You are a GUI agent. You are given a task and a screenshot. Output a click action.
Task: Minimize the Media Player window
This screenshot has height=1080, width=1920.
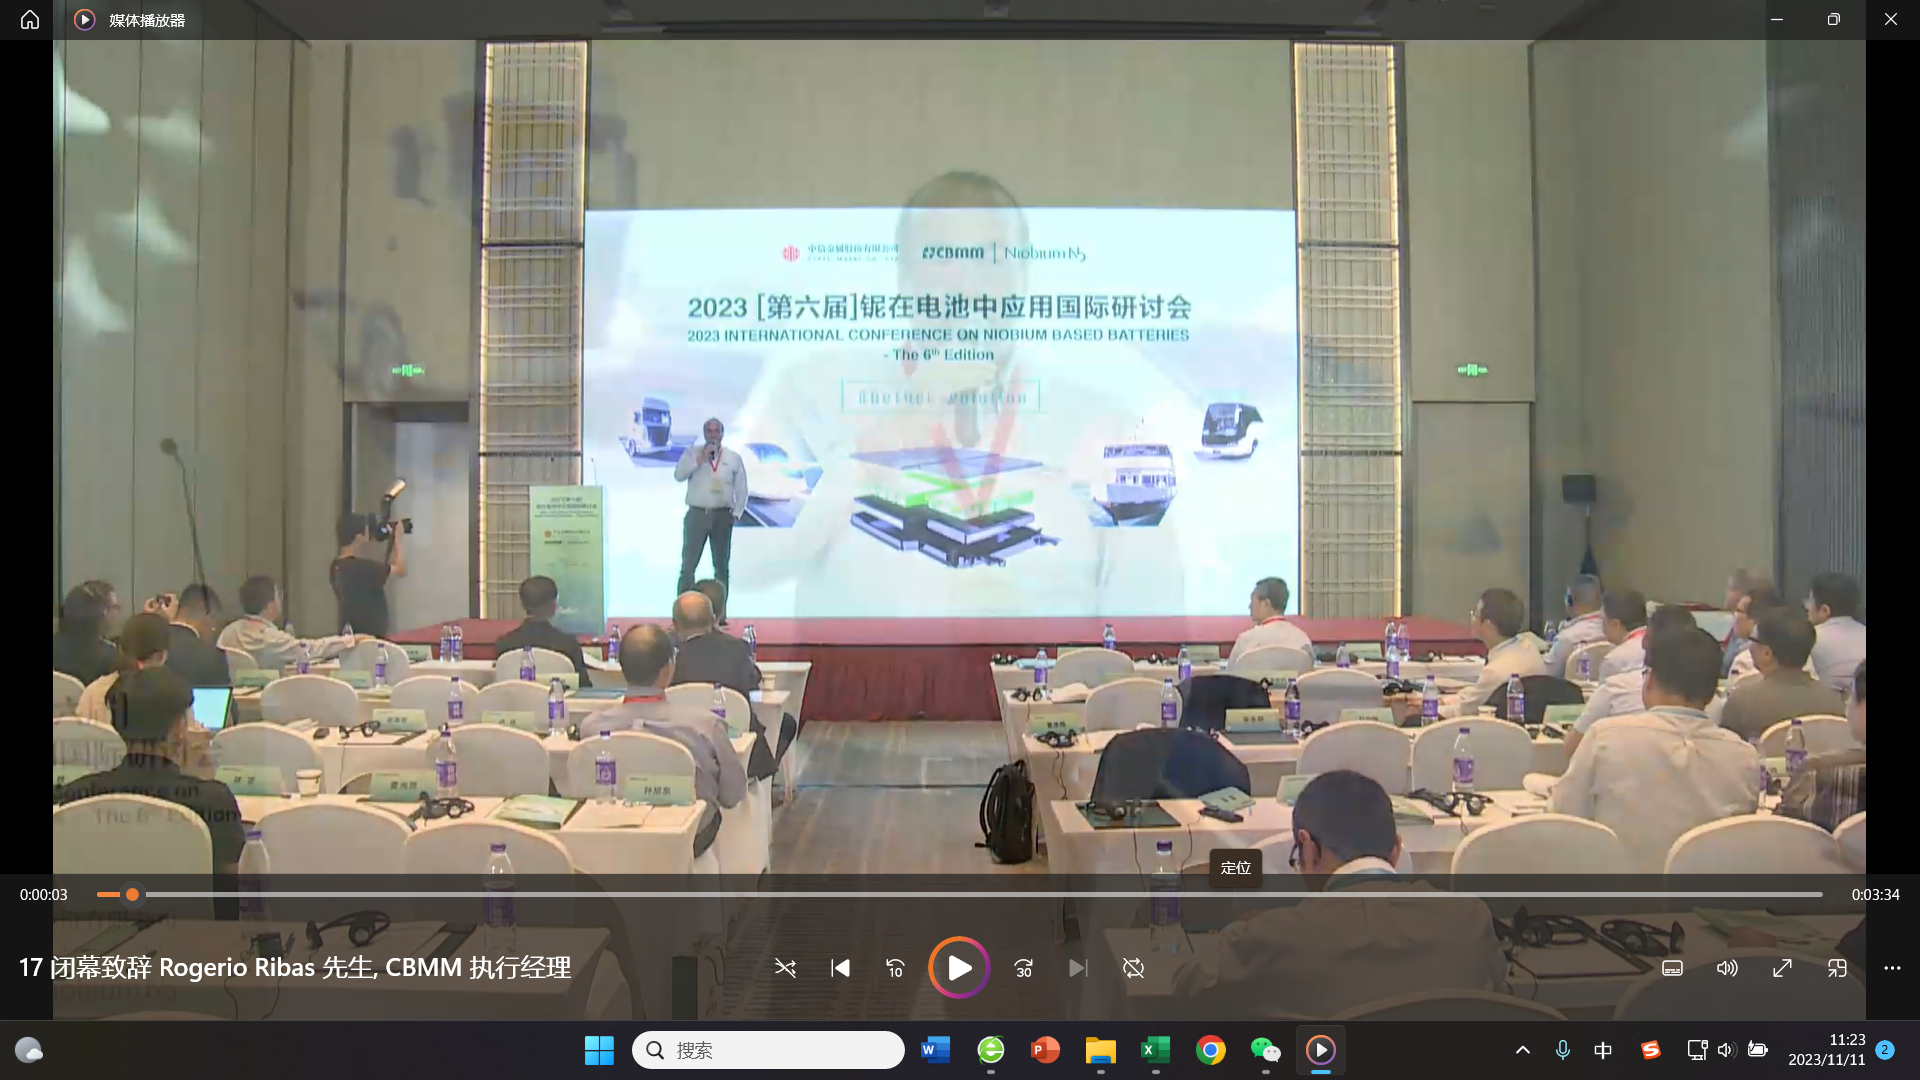[1777, 20]
